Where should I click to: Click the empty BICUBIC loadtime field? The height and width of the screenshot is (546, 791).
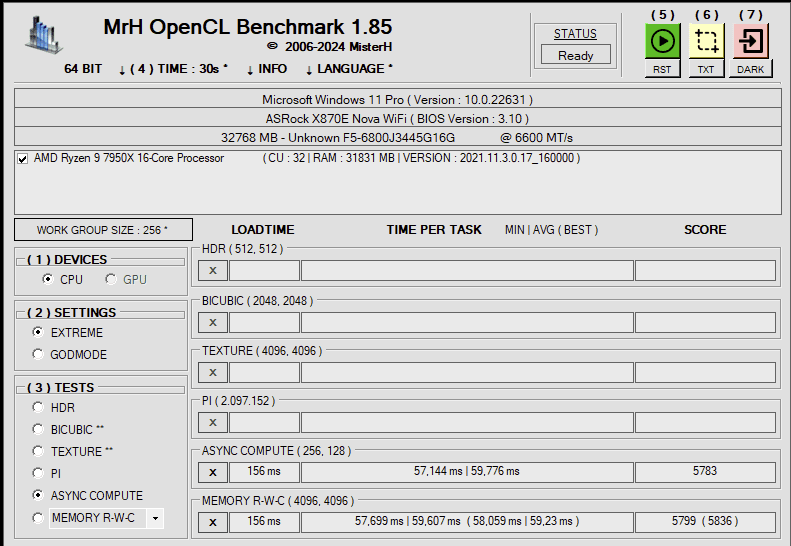[x=264, y=322]
